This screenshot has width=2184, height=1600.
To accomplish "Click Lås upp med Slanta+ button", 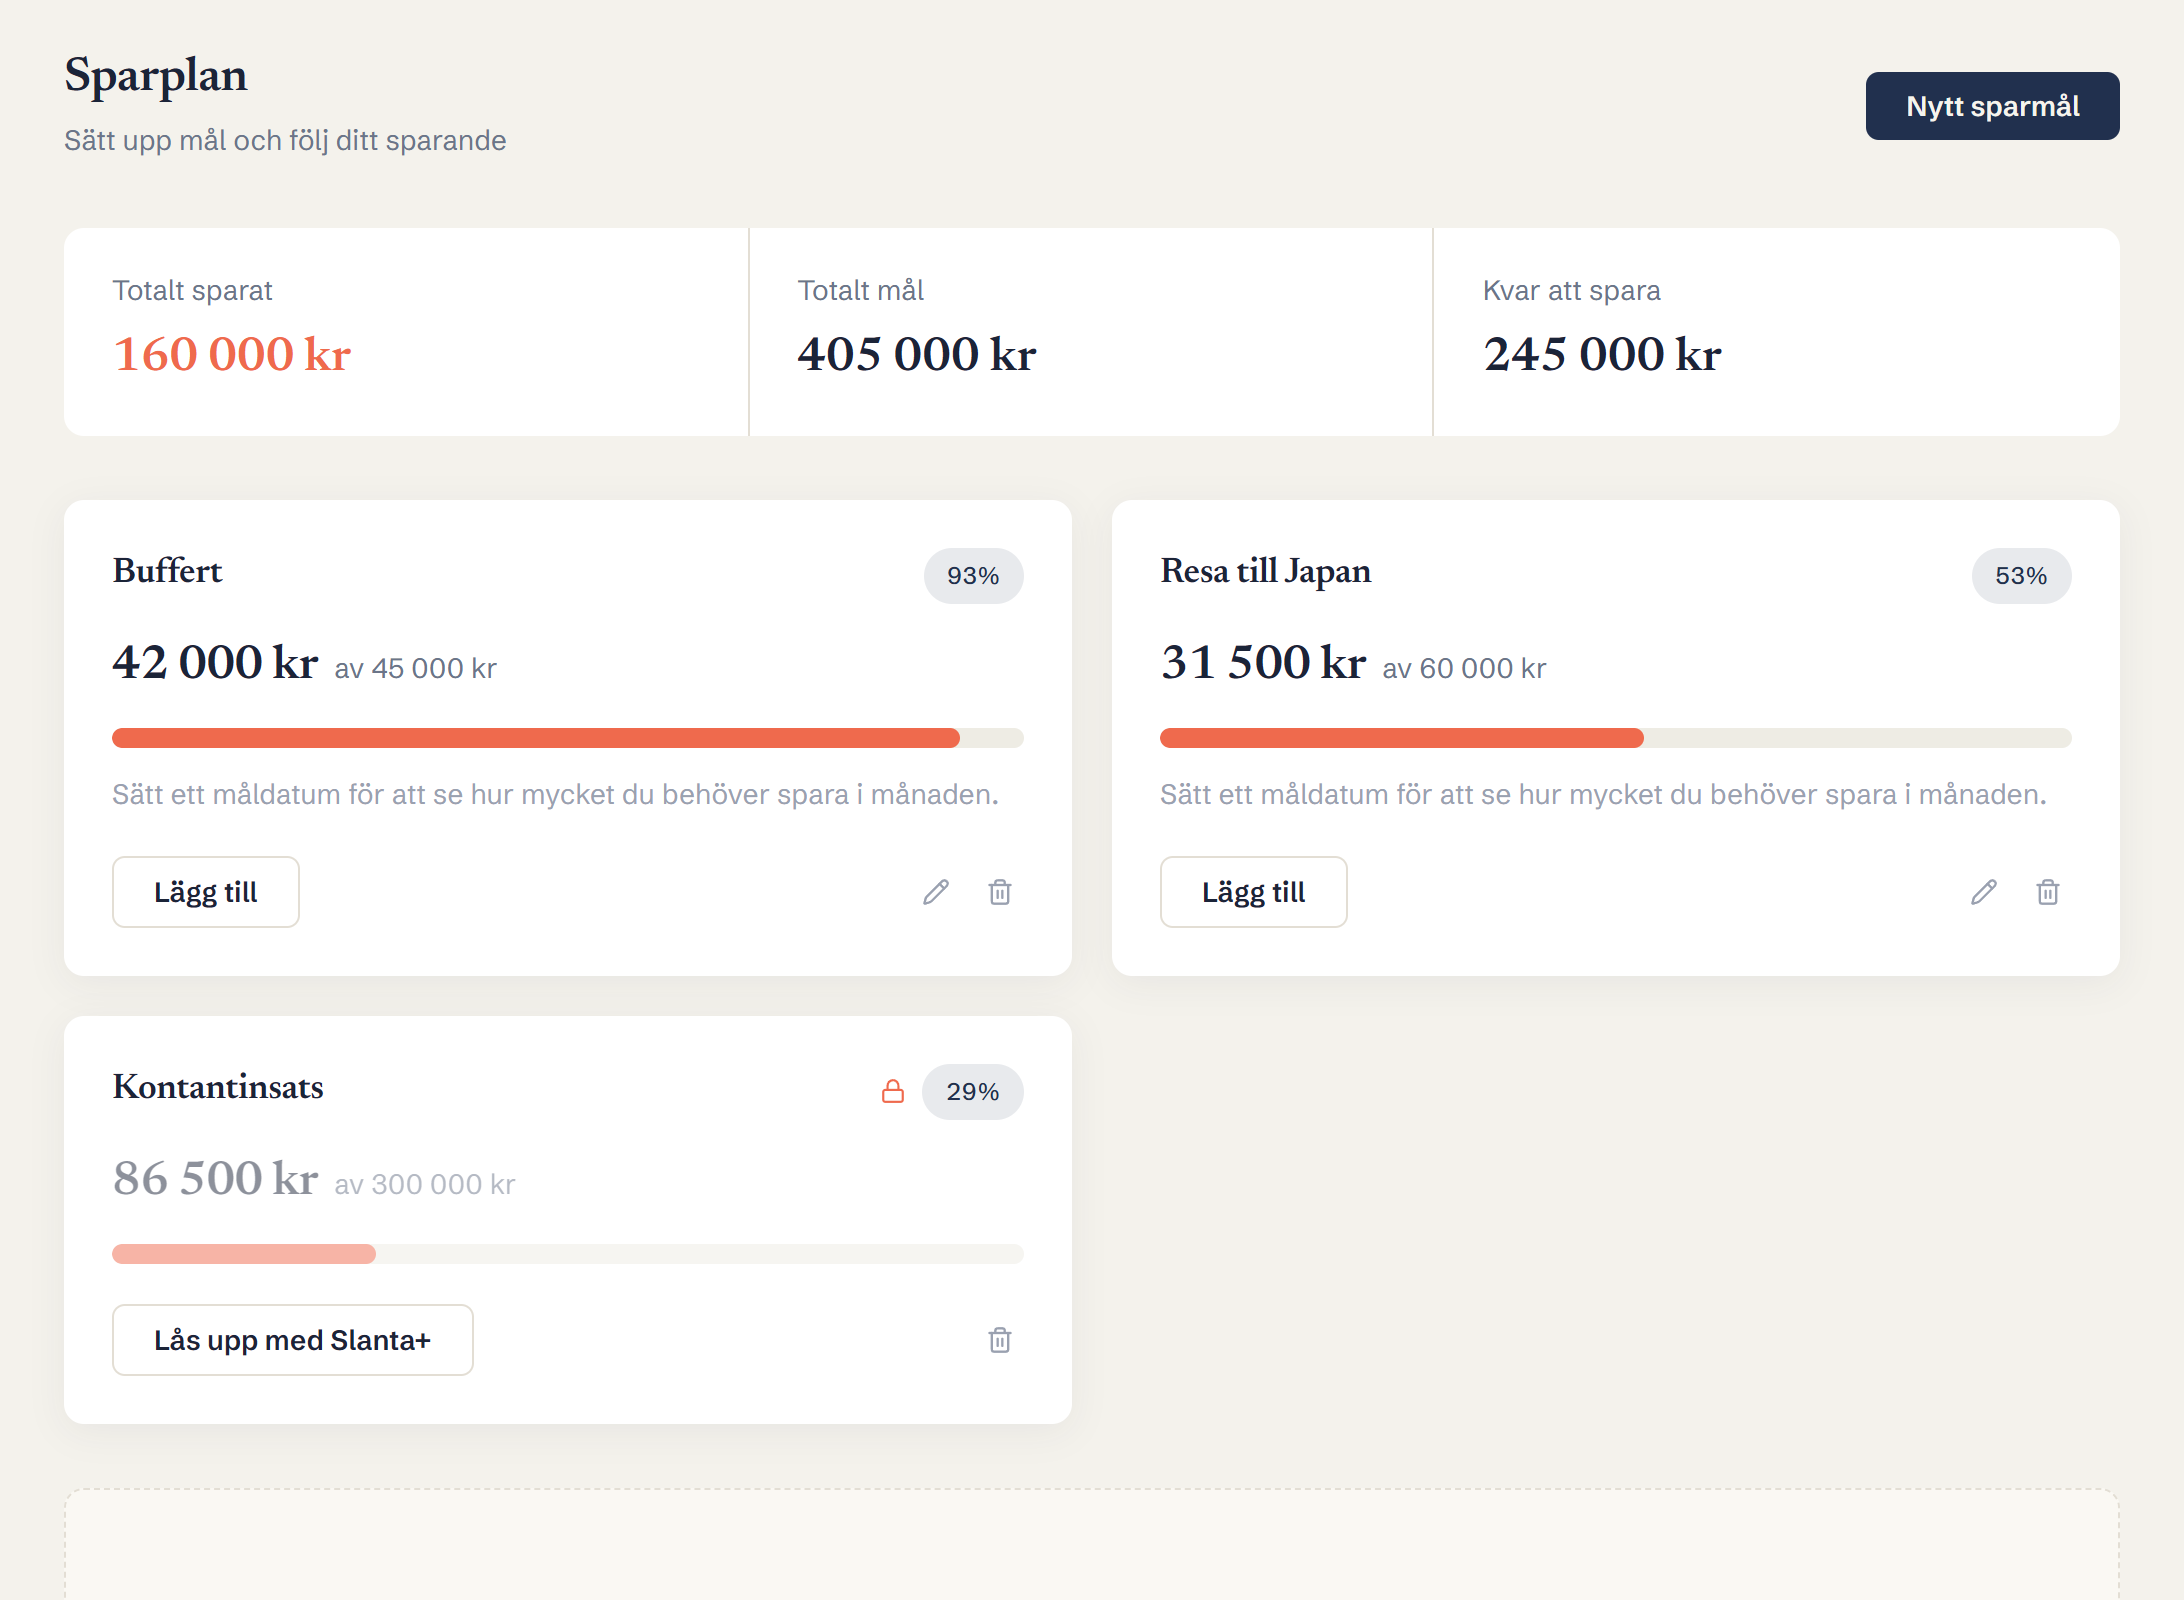I will [x=293, y=1340].
